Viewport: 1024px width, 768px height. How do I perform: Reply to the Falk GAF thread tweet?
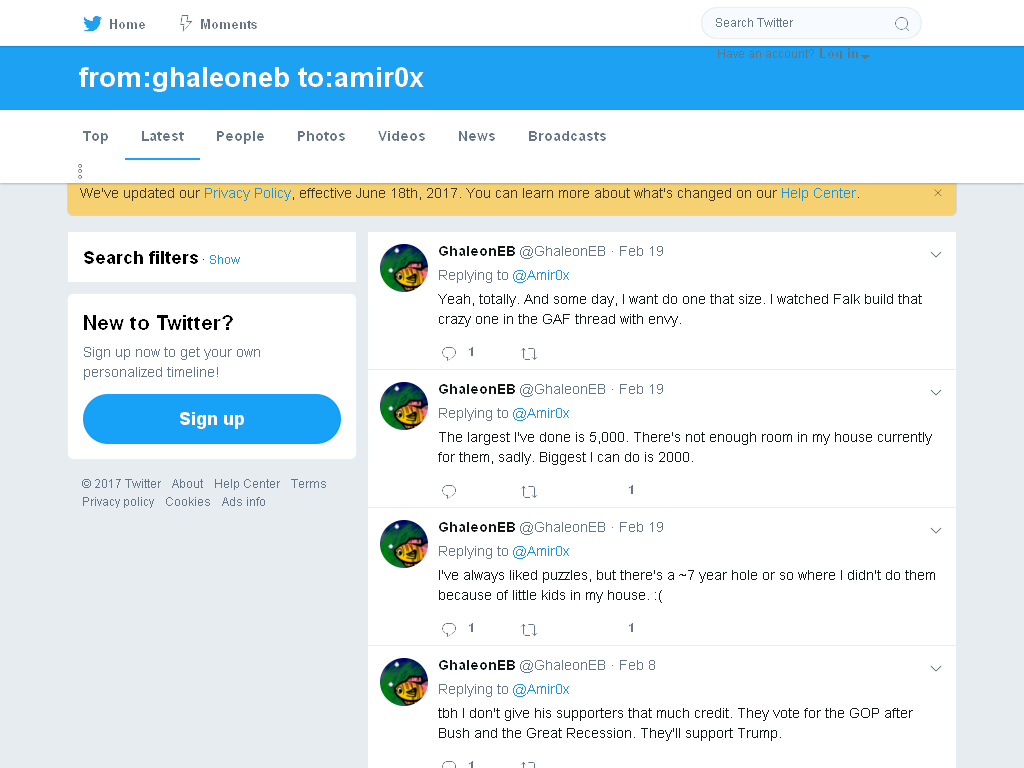pyautogui.click(x=449, y=353)
